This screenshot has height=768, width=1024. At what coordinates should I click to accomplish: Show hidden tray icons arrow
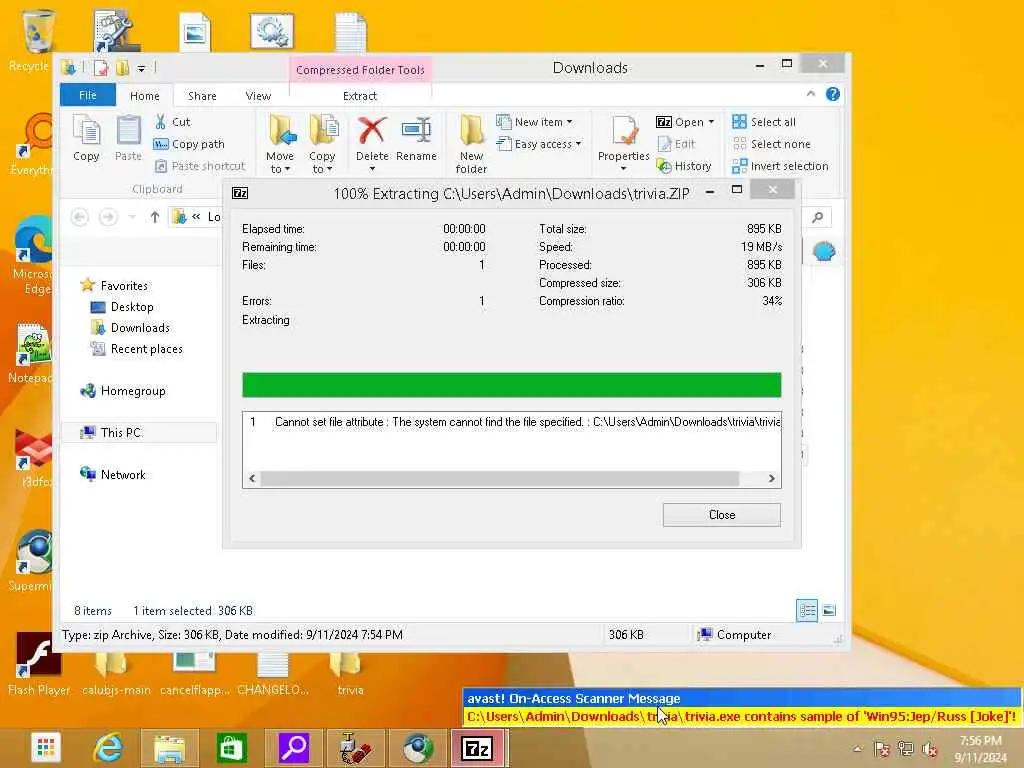pos(857,749)
